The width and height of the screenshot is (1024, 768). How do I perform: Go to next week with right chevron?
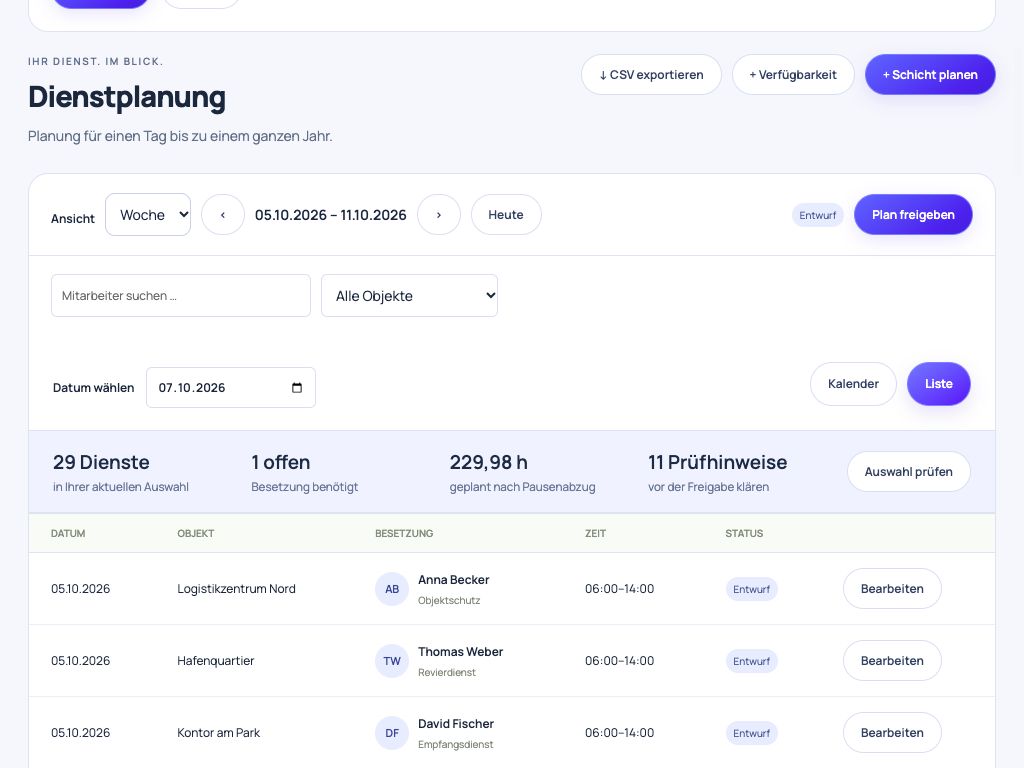coord(439,215)
